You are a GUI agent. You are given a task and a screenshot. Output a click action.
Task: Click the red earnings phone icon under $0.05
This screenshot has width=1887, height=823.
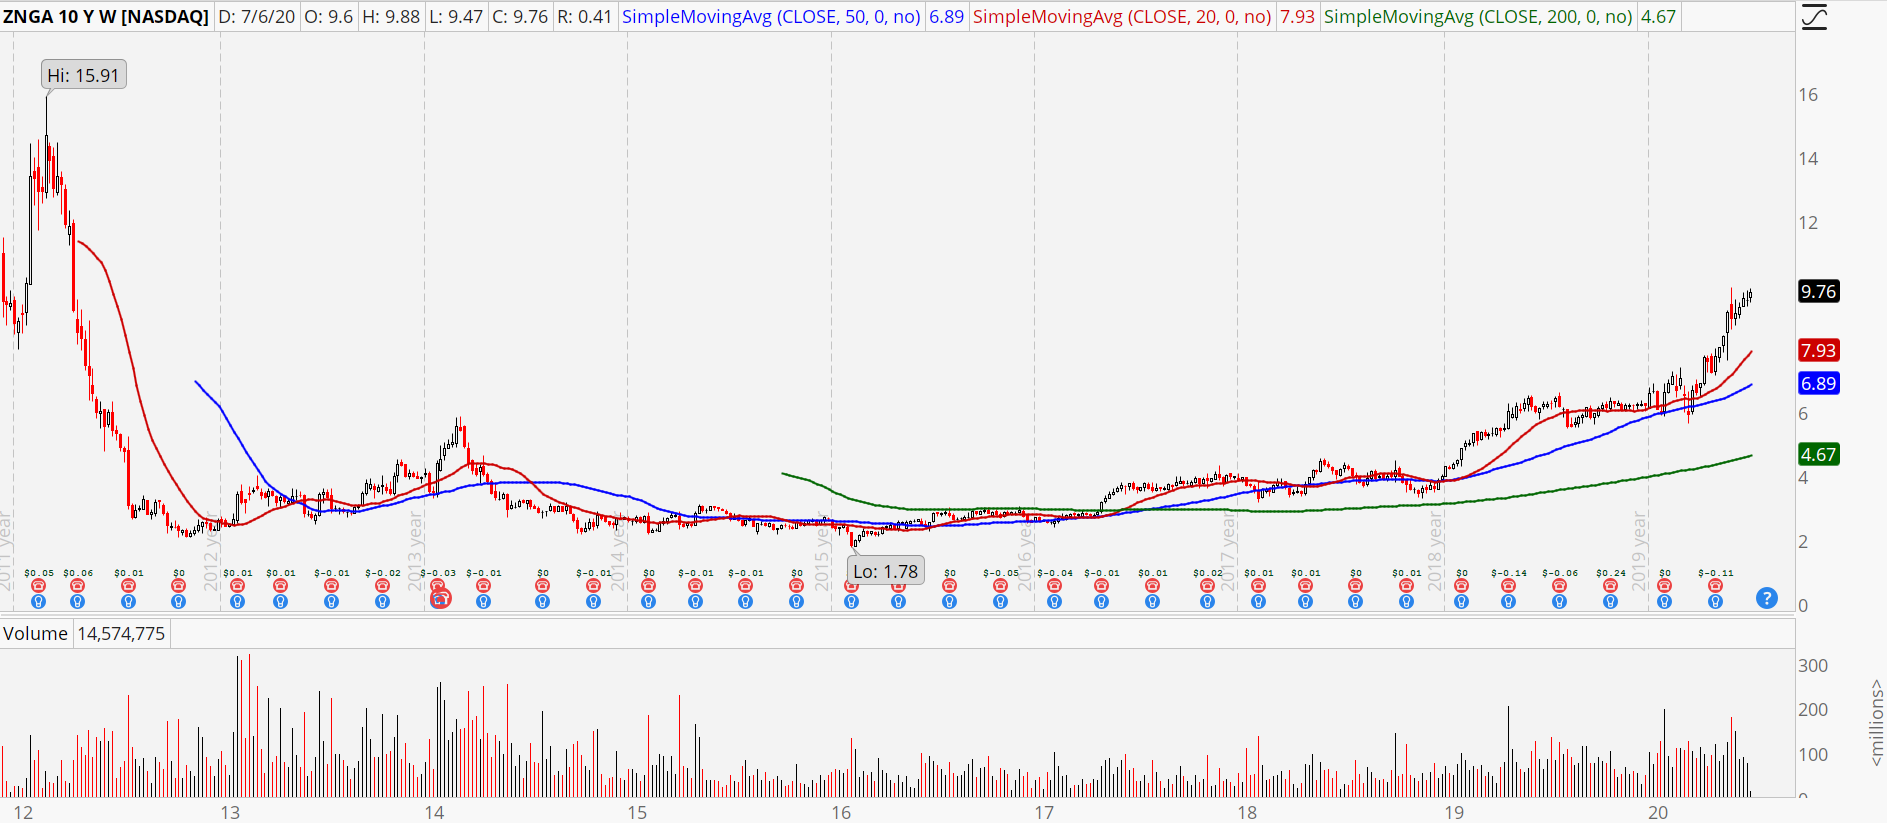(x=38, y=586)
